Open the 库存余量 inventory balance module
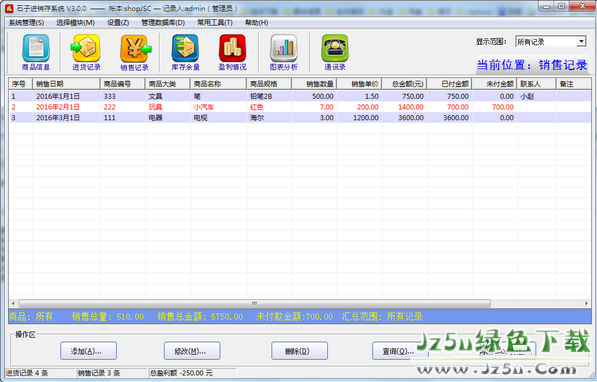The image size is (597, 382). coord(185,53)
